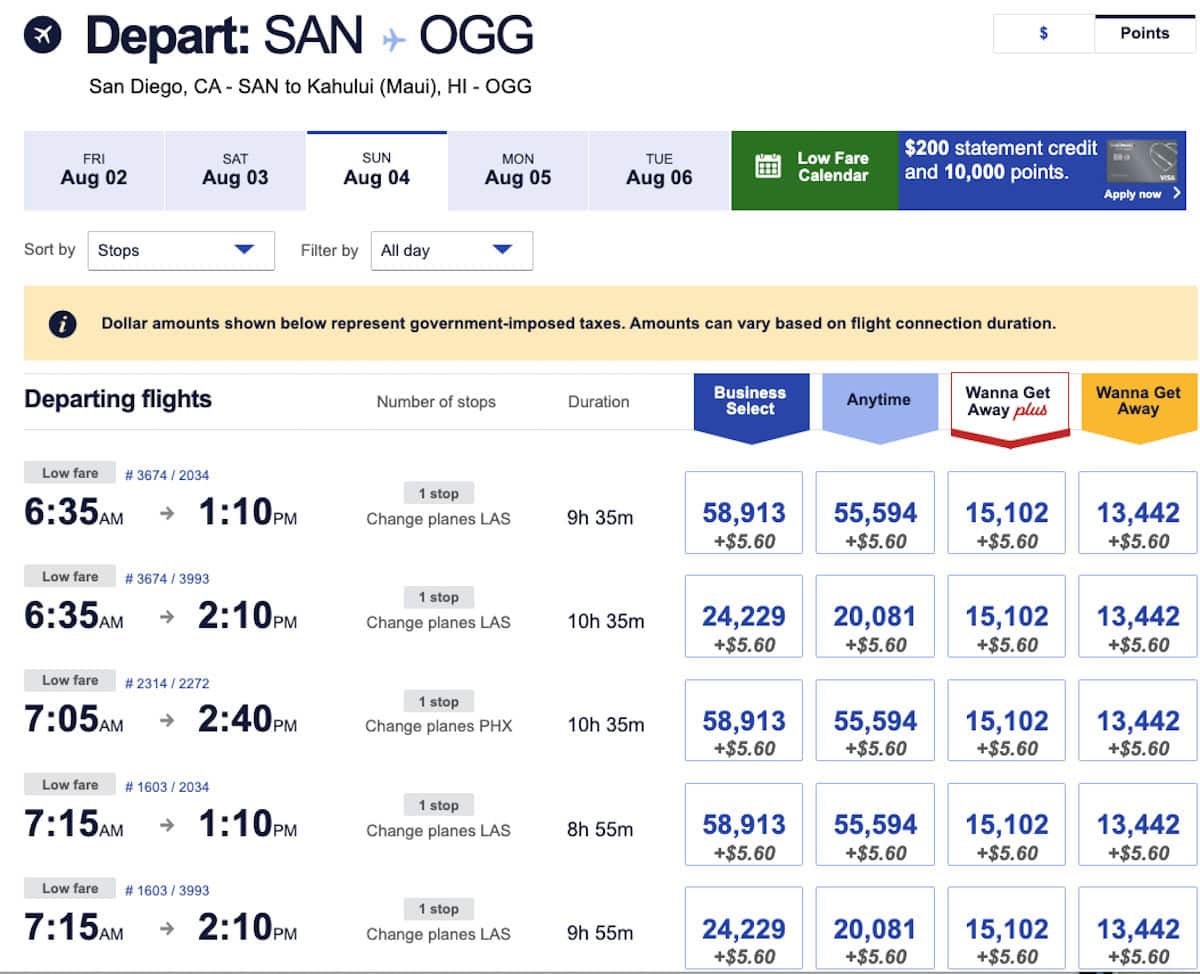Viewport: 1200px width, 974px height.
Task: Switch fare display to dollars ($)
Action: (1043, 33)
